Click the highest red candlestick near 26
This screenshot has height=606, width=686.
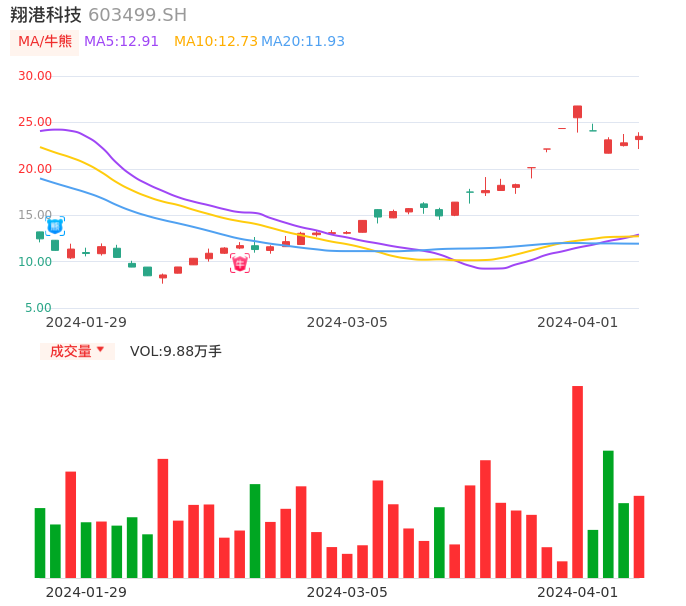tap(577, 112)
